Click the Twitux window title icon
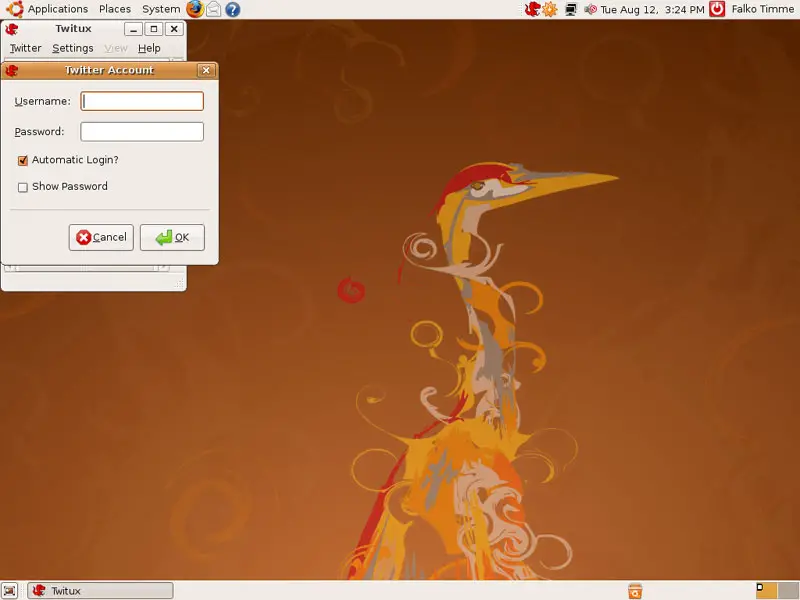Viewport: 800px width, 600px height. (x=12, y=29)
